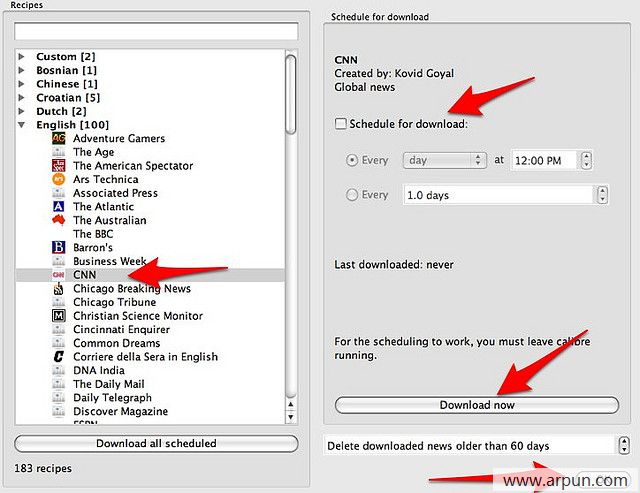Click the icon beside The Daily Mail
The height and width of the screenshot is (493, 640).
(59, 384)
